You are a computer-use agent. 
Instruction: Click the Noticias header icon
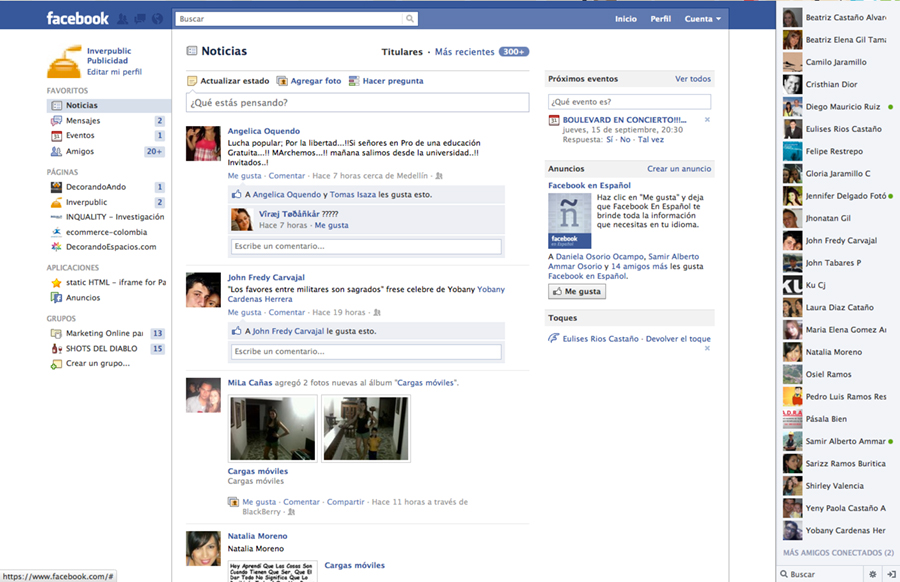coord(192,51)
